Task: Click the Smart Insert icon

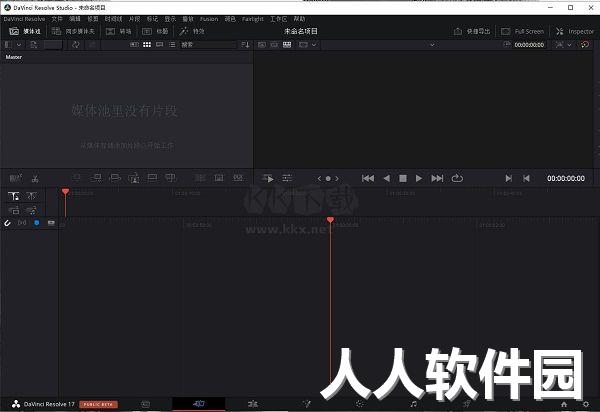Action: (x=77, y=178)
